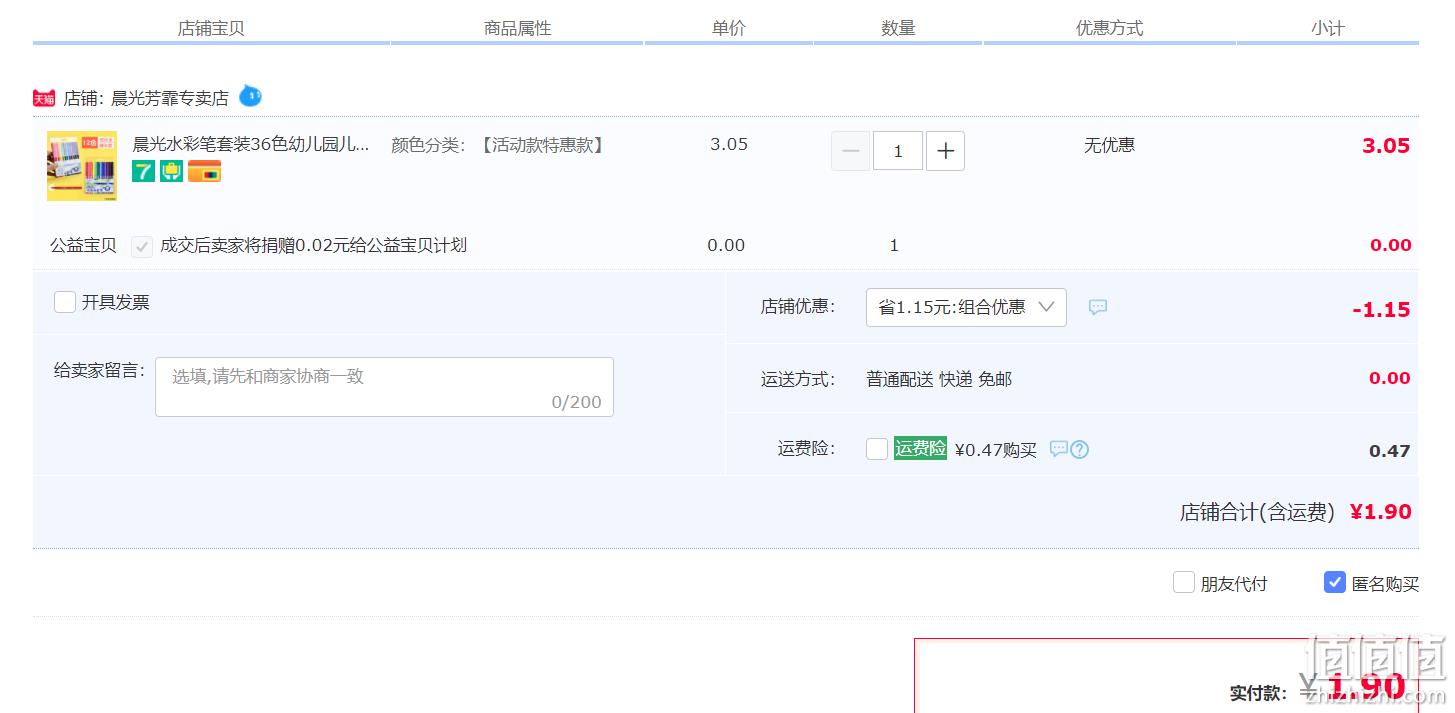Click the 数量 column header
This screenshot has height=713, width=1455.
pos(899,28)
